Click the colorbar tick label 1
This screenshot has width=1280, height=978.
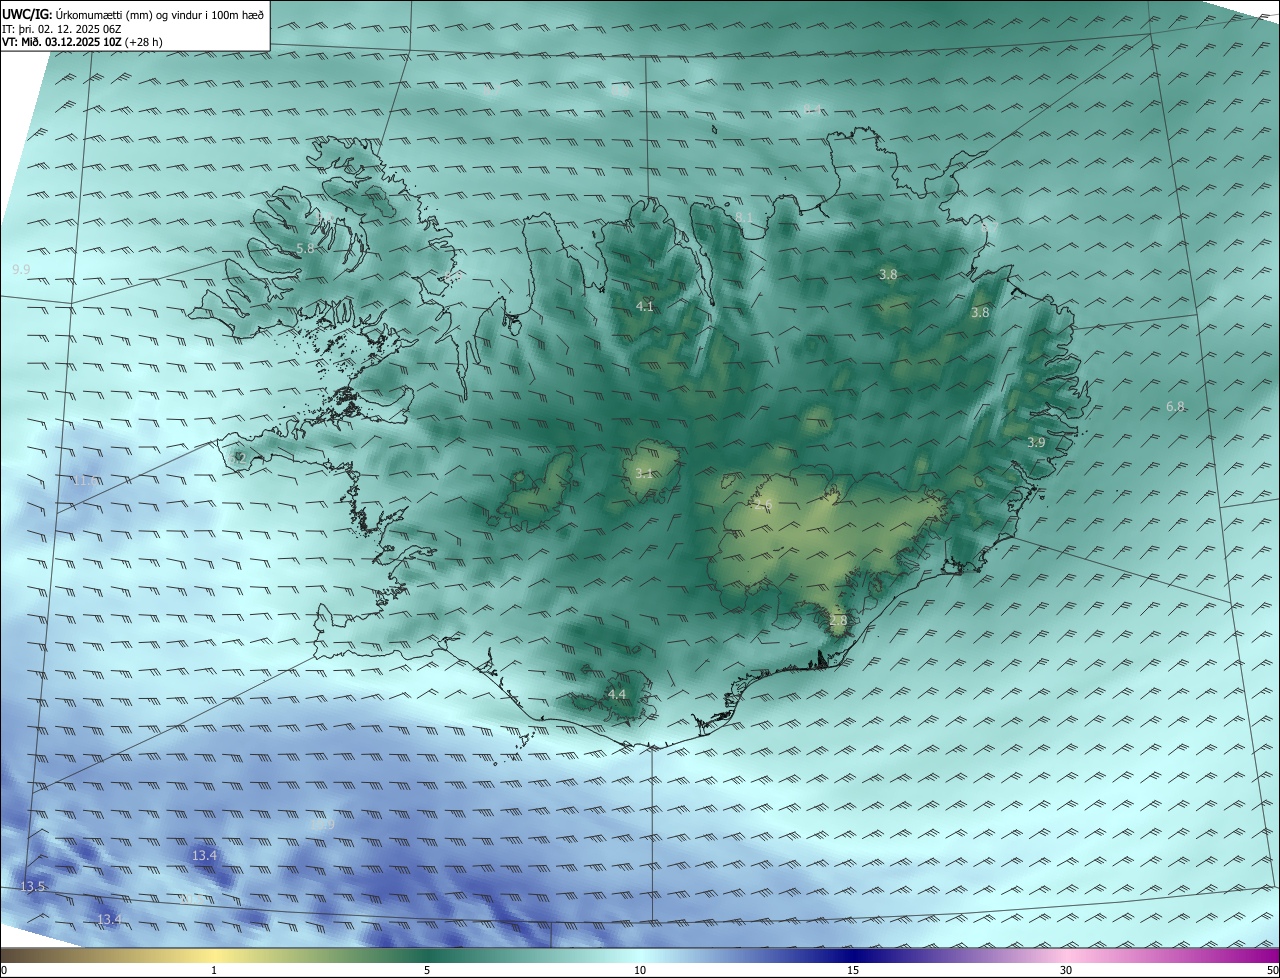pyautogui.click(x=214, y=970)
